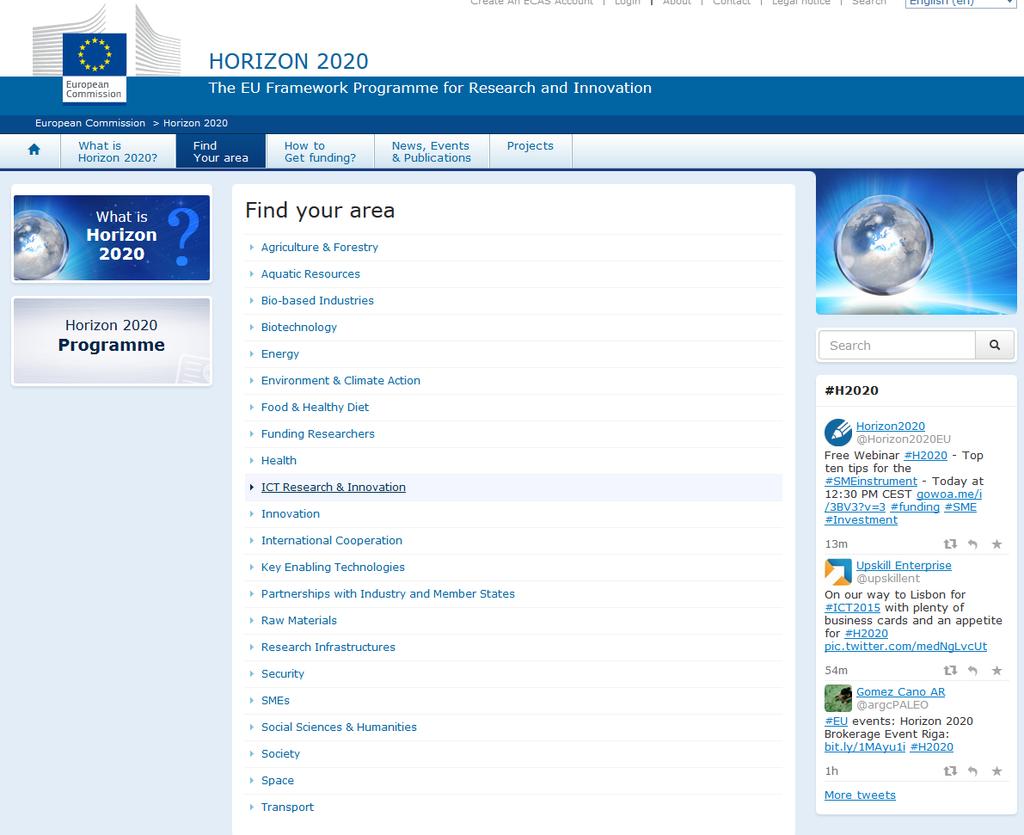
Task: Open the Horizon 2020 Programme banner
Action: pos(112,341)
